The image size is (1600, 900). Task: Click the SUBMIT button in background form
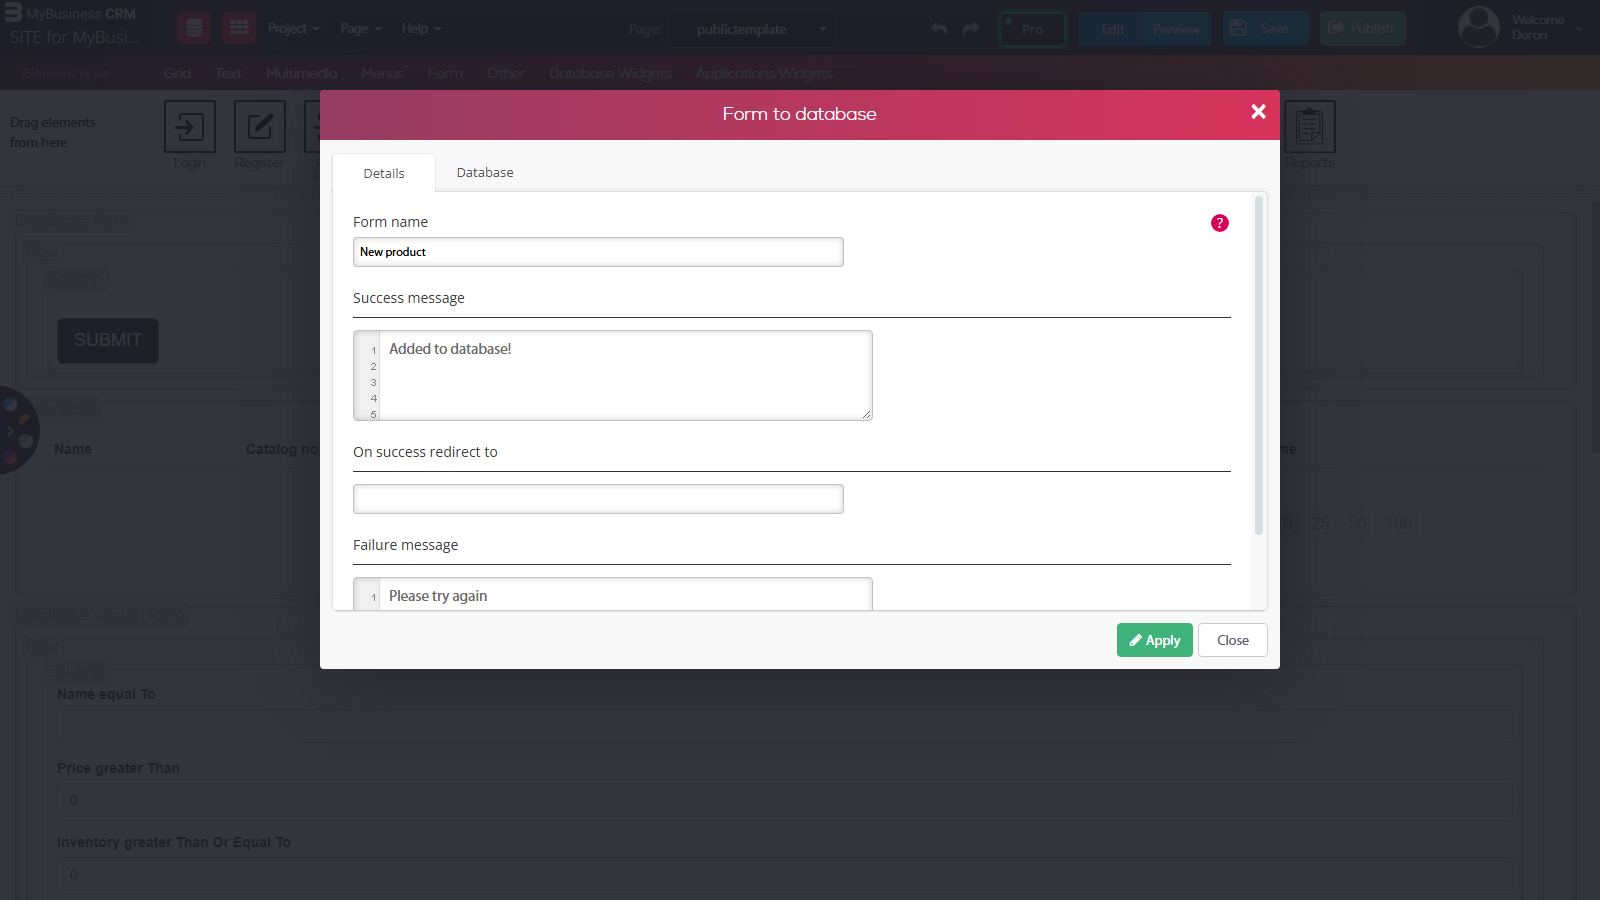tap(108, 340)
